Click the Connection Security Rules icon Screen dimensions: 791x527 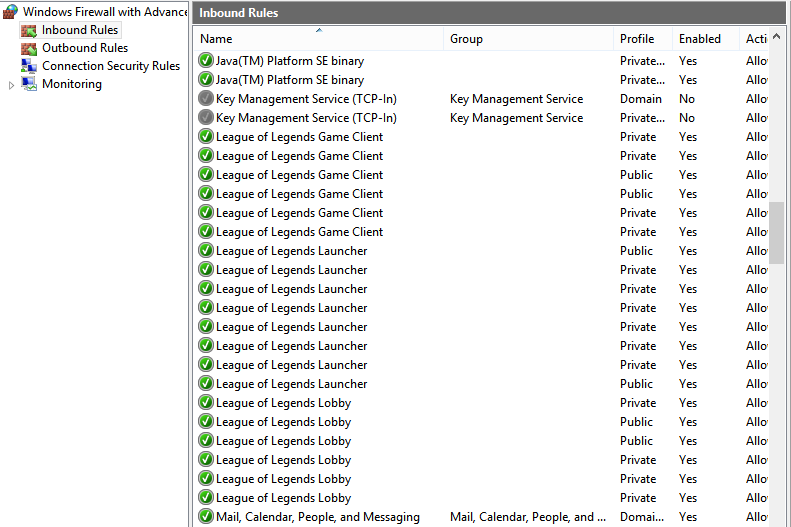coord(29,66)
